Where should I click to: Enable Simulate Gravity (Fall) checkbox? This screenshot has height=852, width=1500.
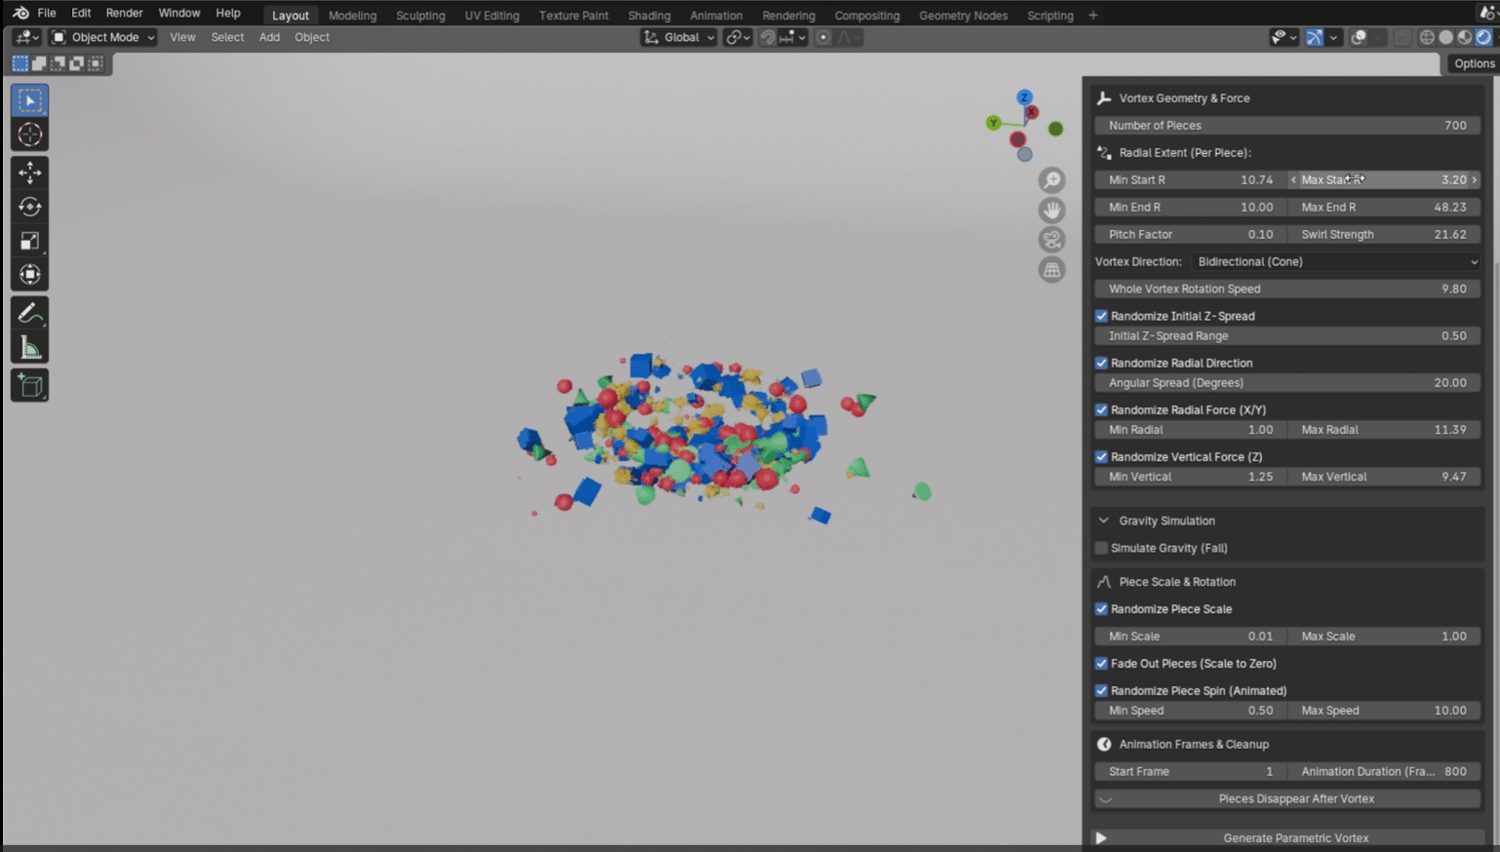click(1101, 548)
